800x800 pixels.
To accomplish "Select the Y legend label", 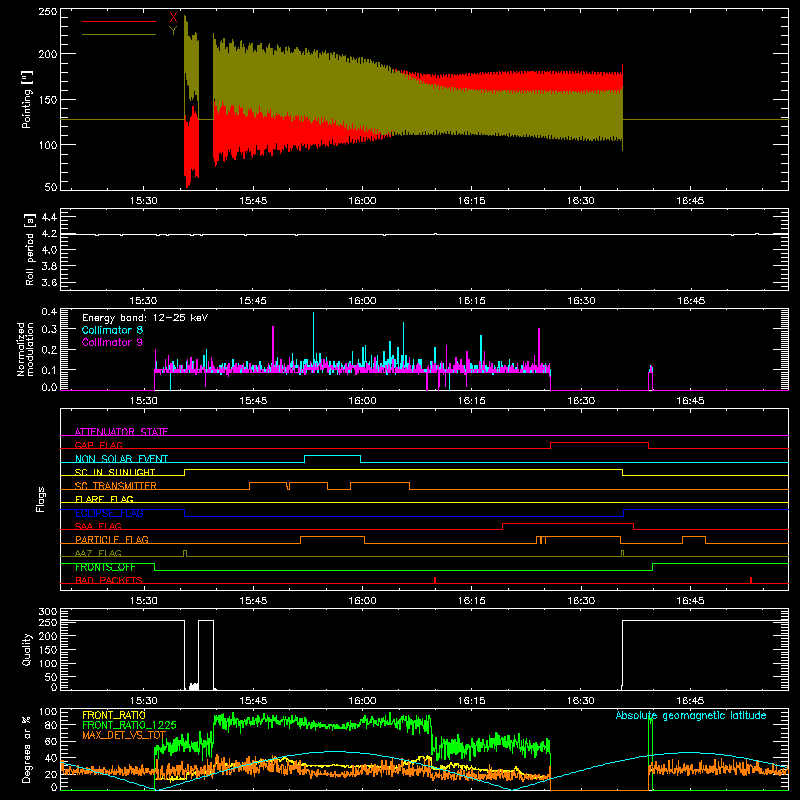I will (173, 31).
